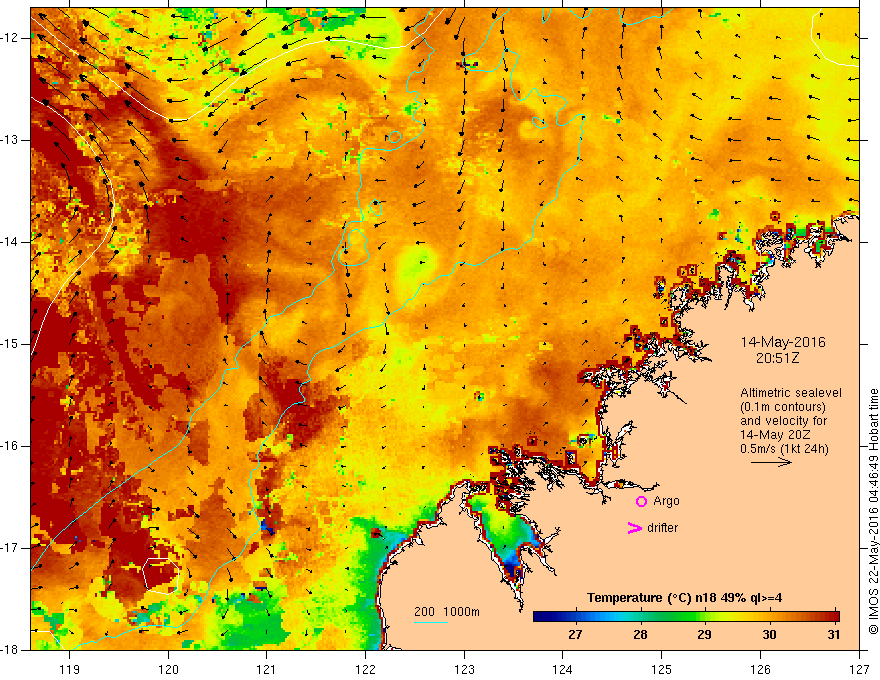Image resolution: width=880 pixels, height=680 pixels.
Task: Click longitude axis label 127
Action: coord(859,669)
